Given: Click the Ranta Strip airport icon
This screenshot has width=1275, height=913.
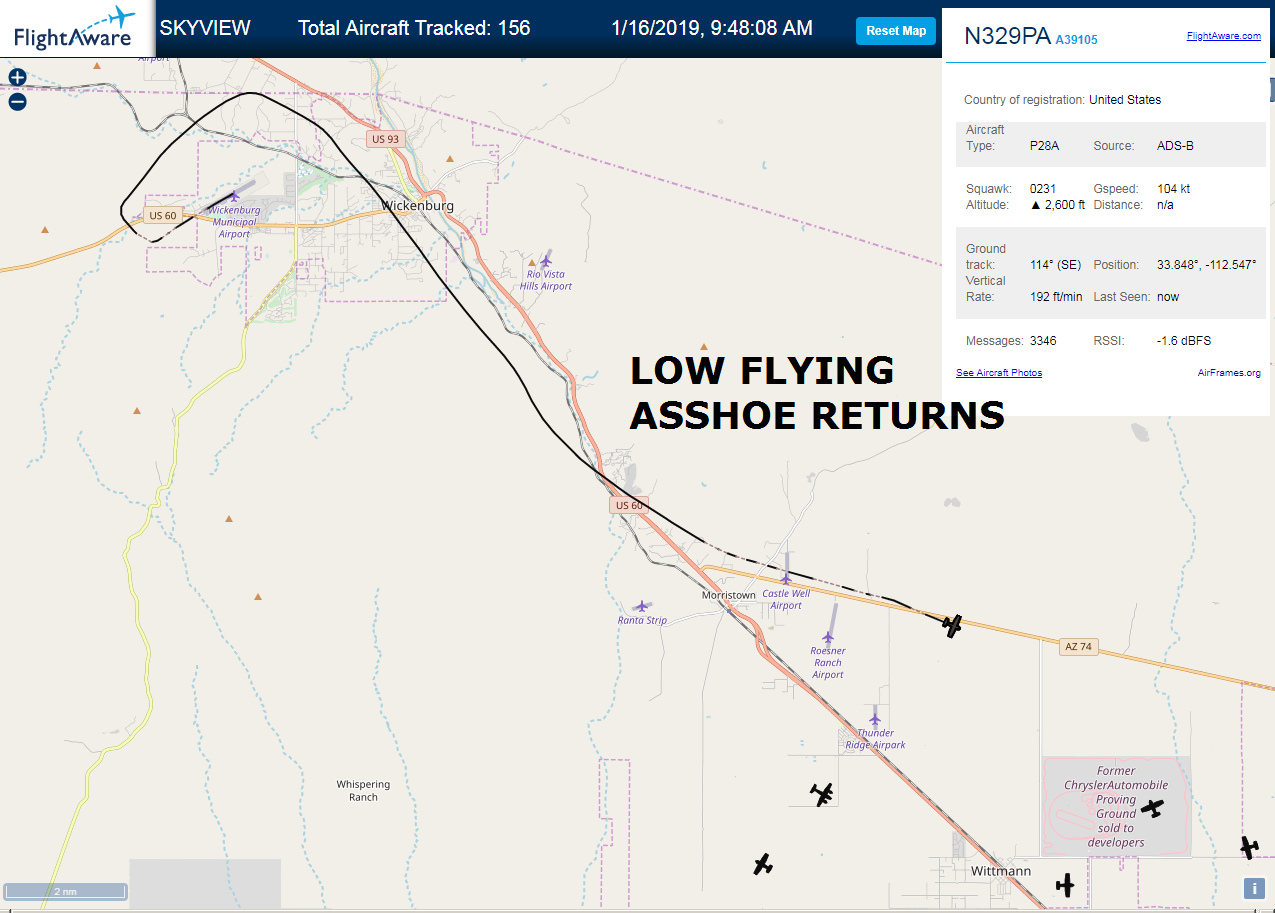Looking at the screenshot, I should [641, 606].
